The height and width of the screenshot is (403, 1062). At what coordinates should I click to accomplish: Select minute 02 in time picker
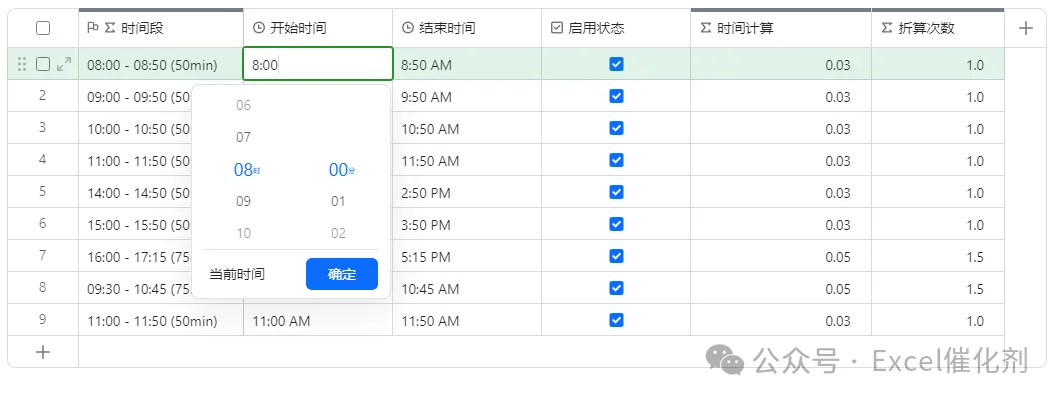pyautogui.click(x=338, y=234)
